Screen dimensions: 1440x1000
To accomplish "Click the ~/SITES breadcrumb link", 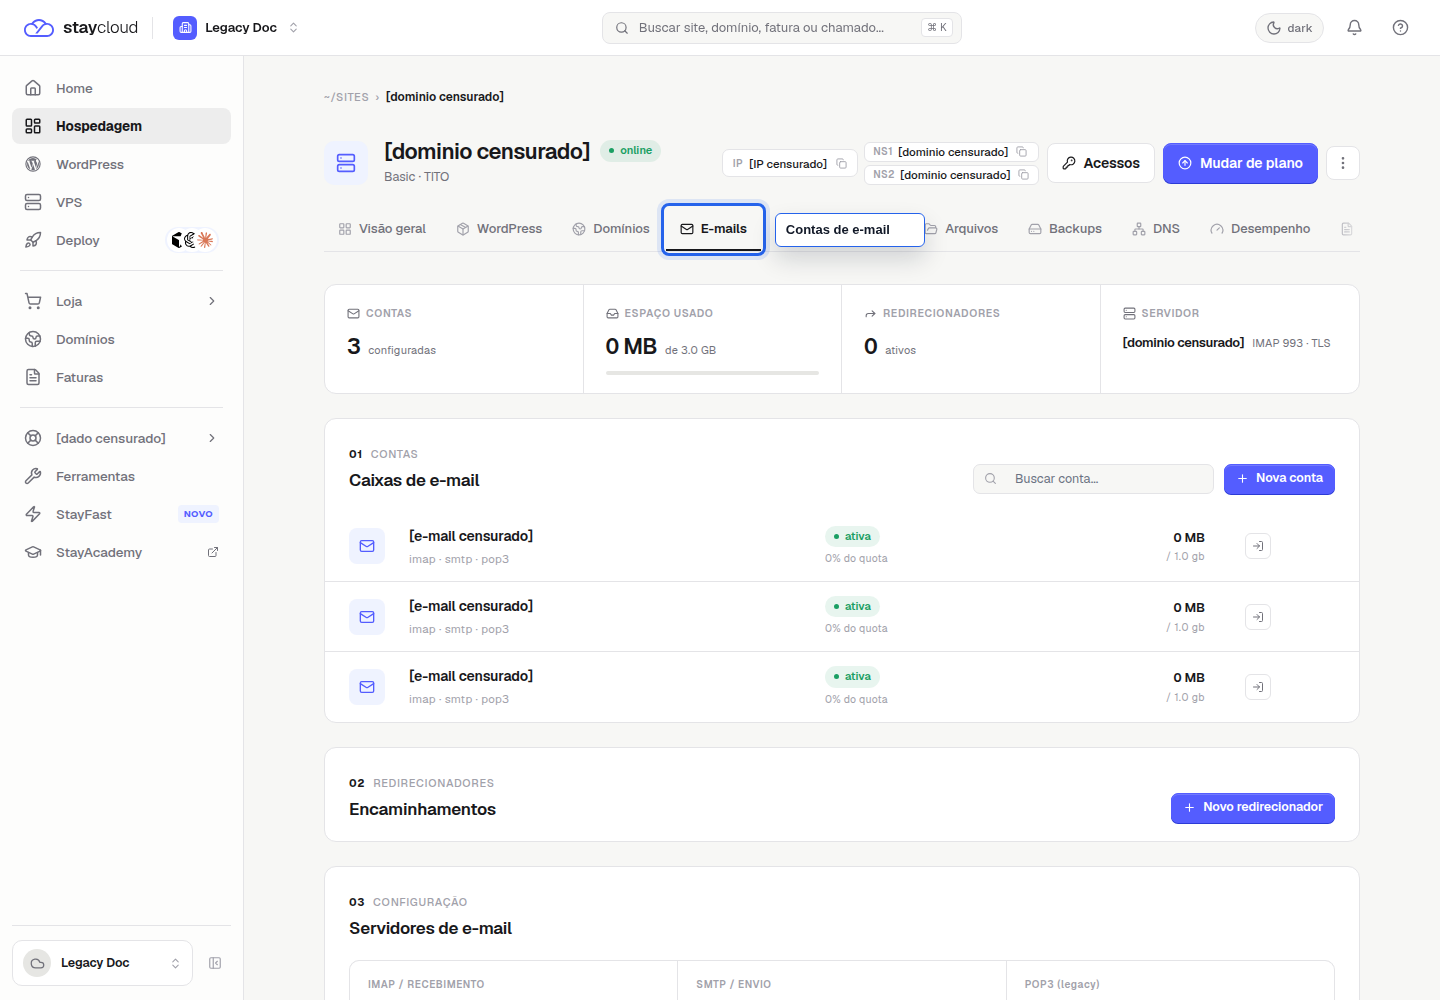I will (346, 97).
